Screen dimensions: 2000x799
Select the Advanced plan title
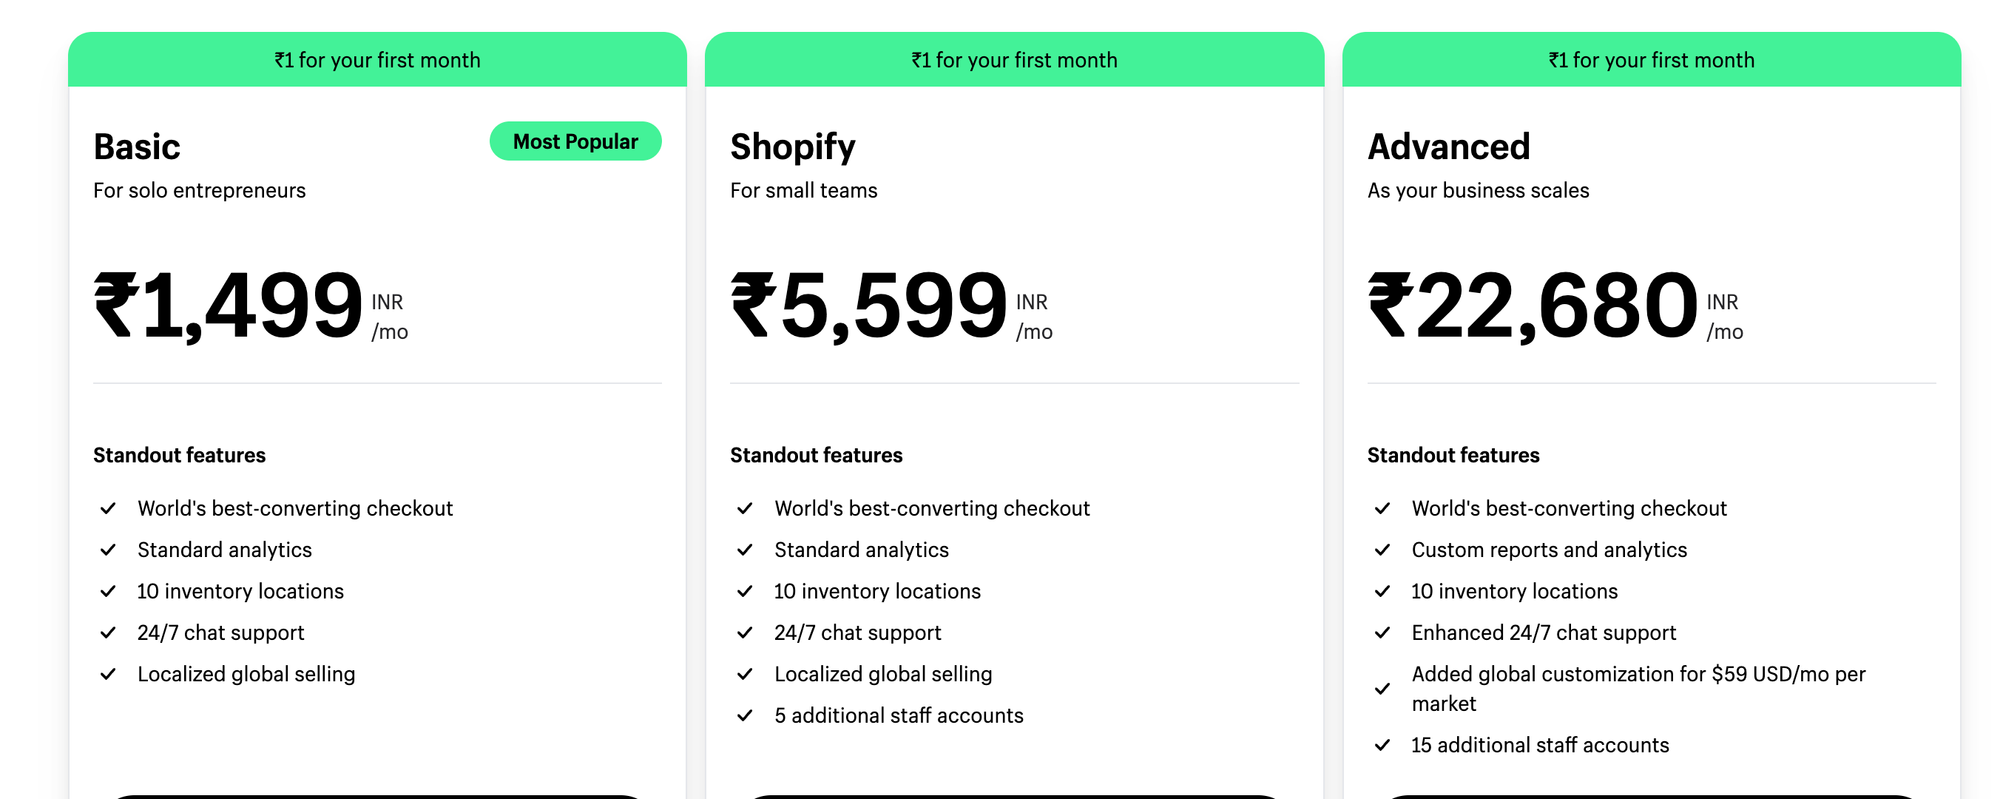[1449, 146]
